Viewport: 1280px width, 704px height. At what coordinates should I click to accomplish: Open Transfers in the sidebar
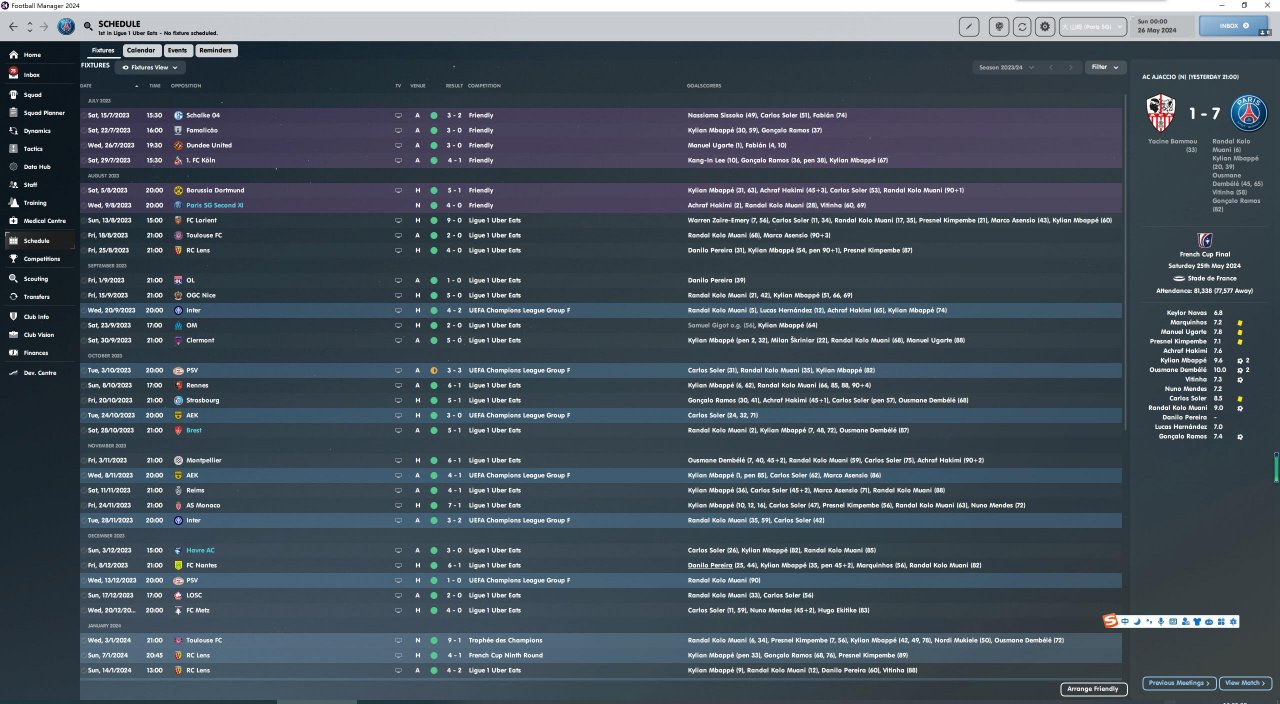tap(36, 296)
